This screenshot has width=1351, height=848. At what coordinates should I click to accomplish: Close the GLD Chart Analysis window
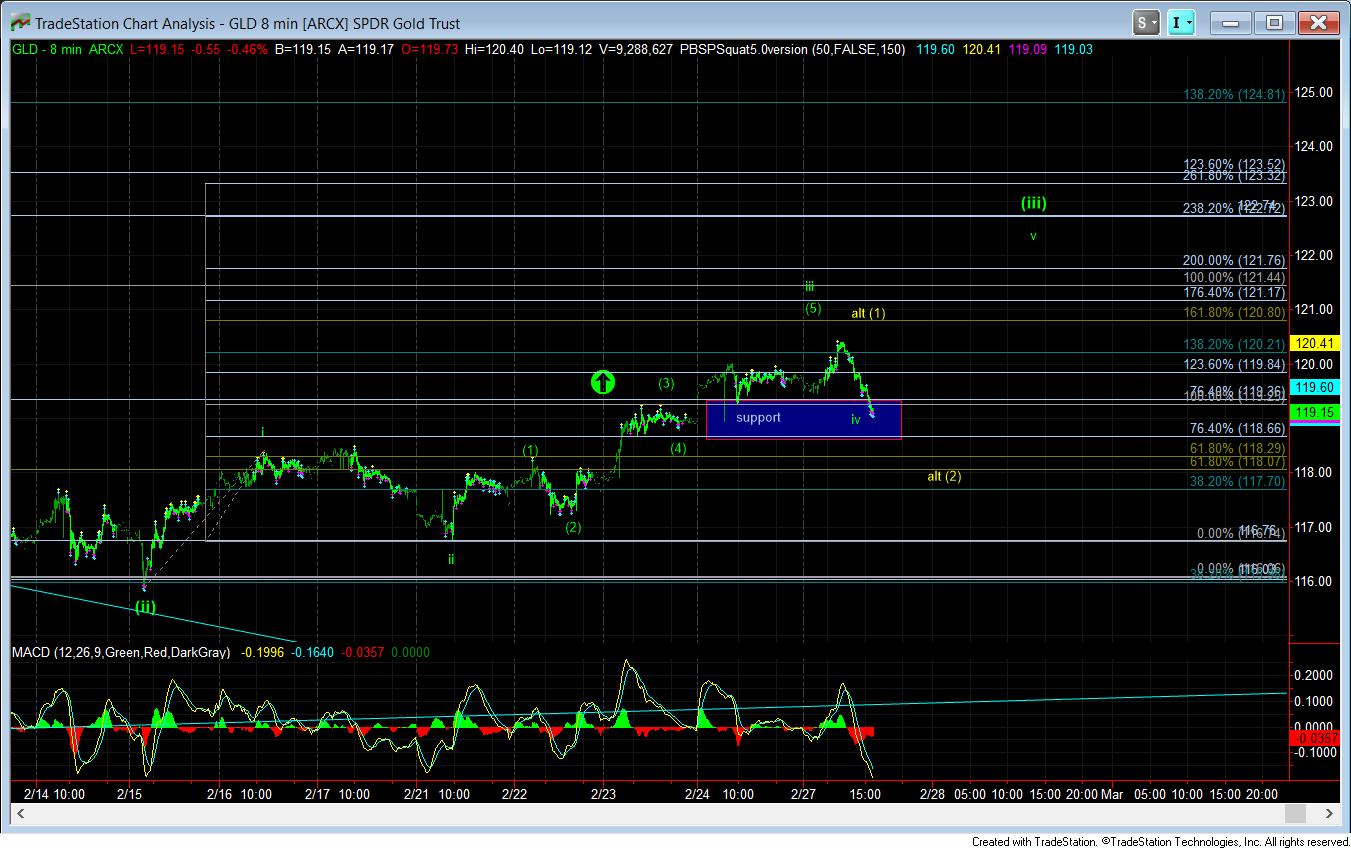[1318, 22]
